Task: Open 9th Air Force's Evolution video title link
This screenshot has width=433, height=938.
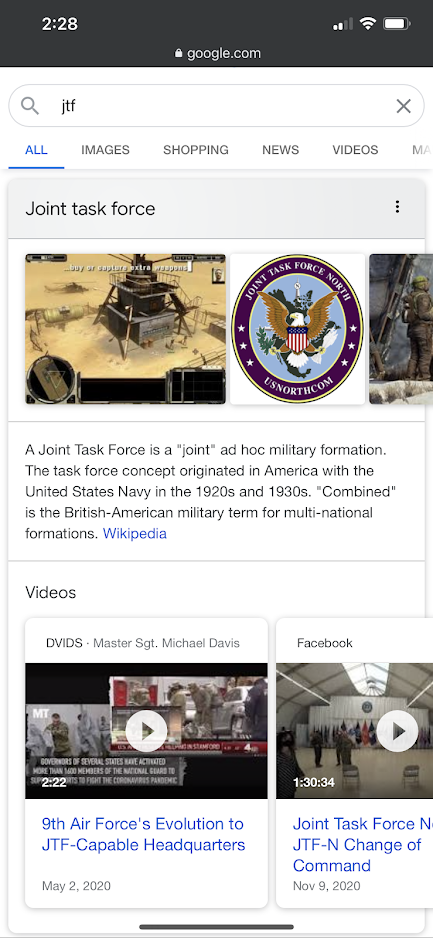Action: pos(144,834)
